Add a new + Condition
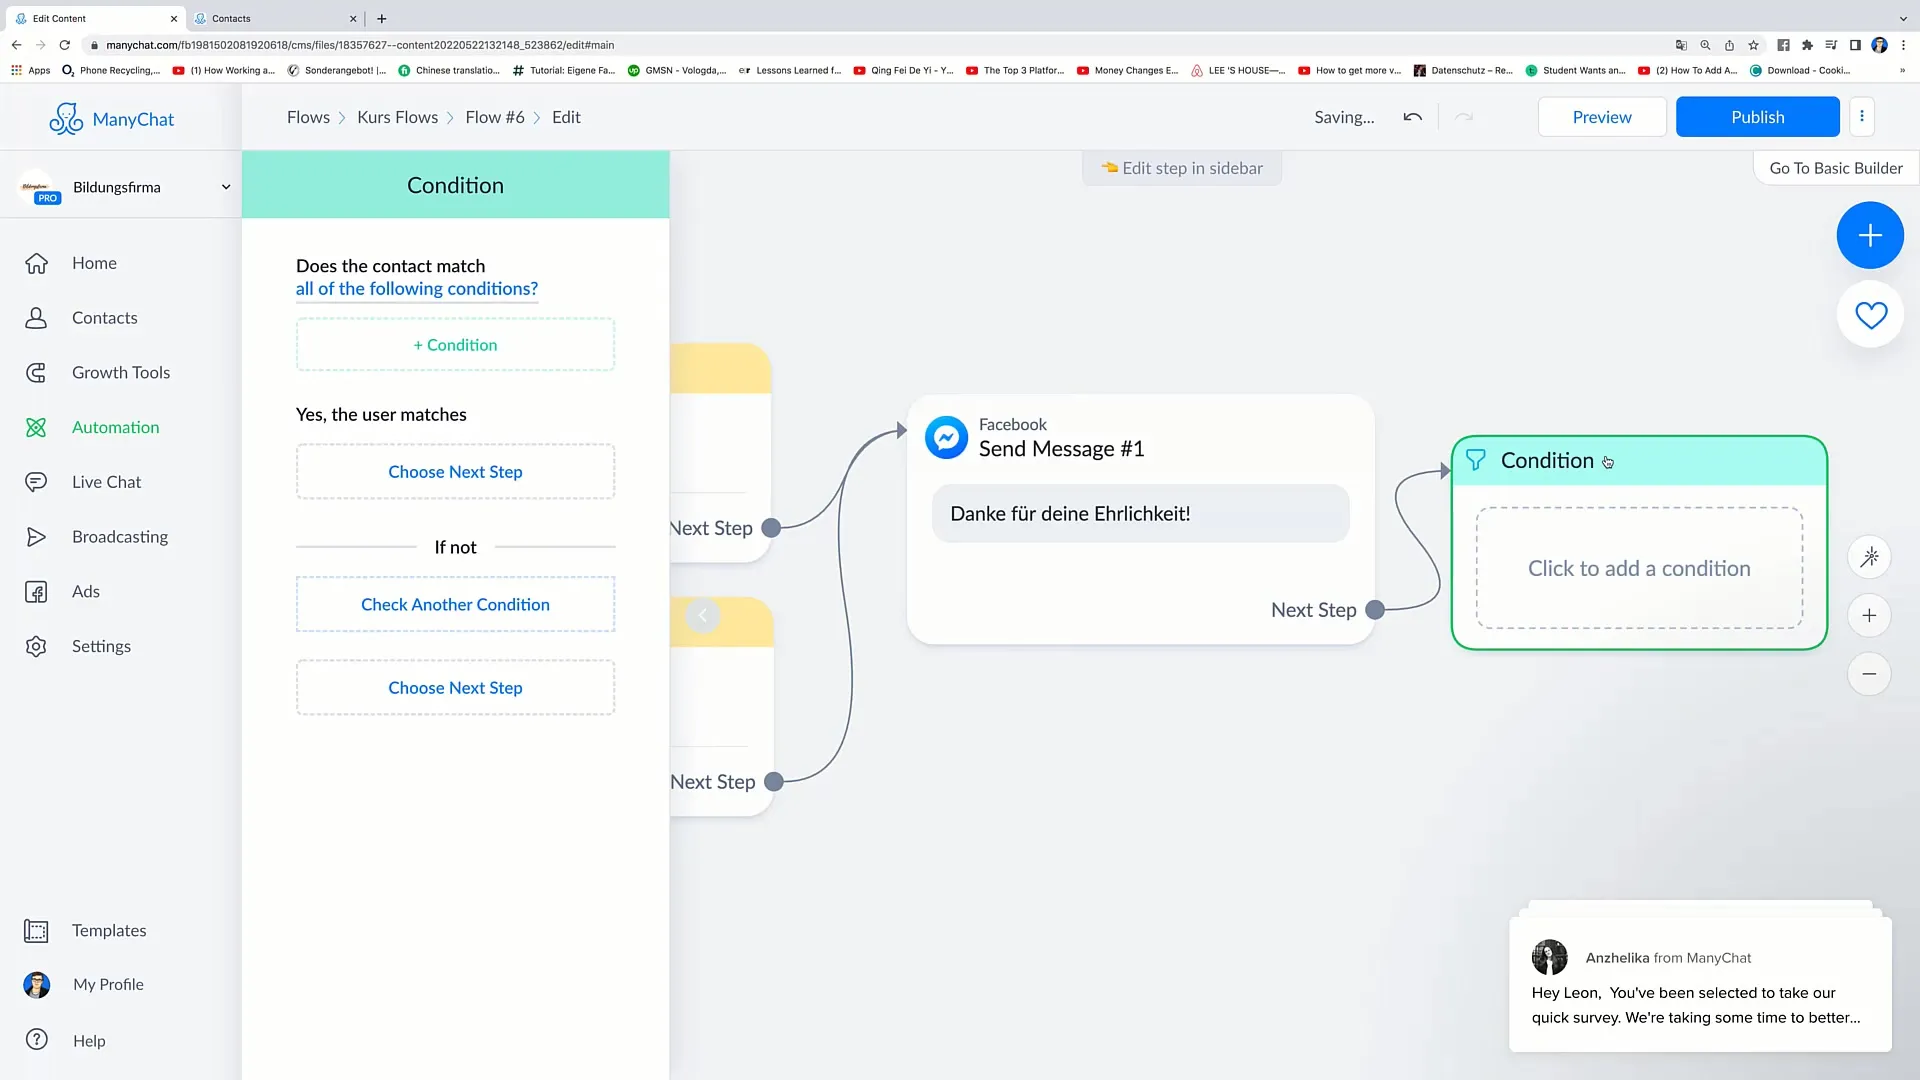Viewport: 1920px width, 1080px height. point(455,345)
